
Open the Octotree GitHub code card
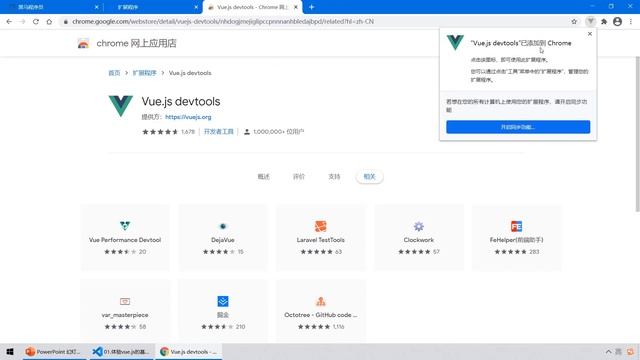(x=321, y=311)
